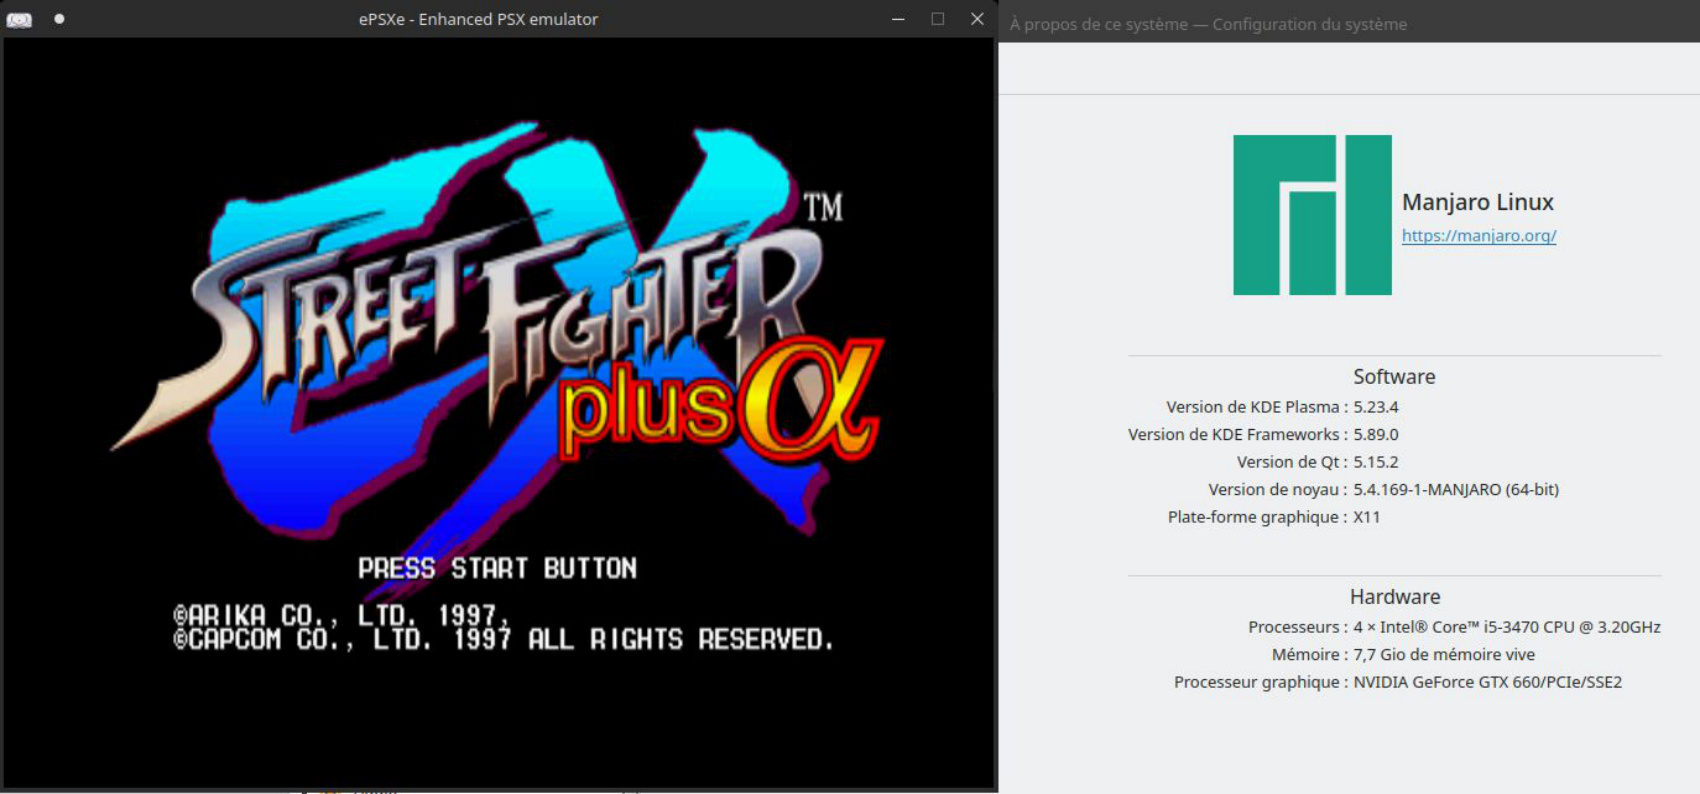
Task: Click the "©ARIKA CO., LTD. 1997," copyright line
Action: point(341,614)
